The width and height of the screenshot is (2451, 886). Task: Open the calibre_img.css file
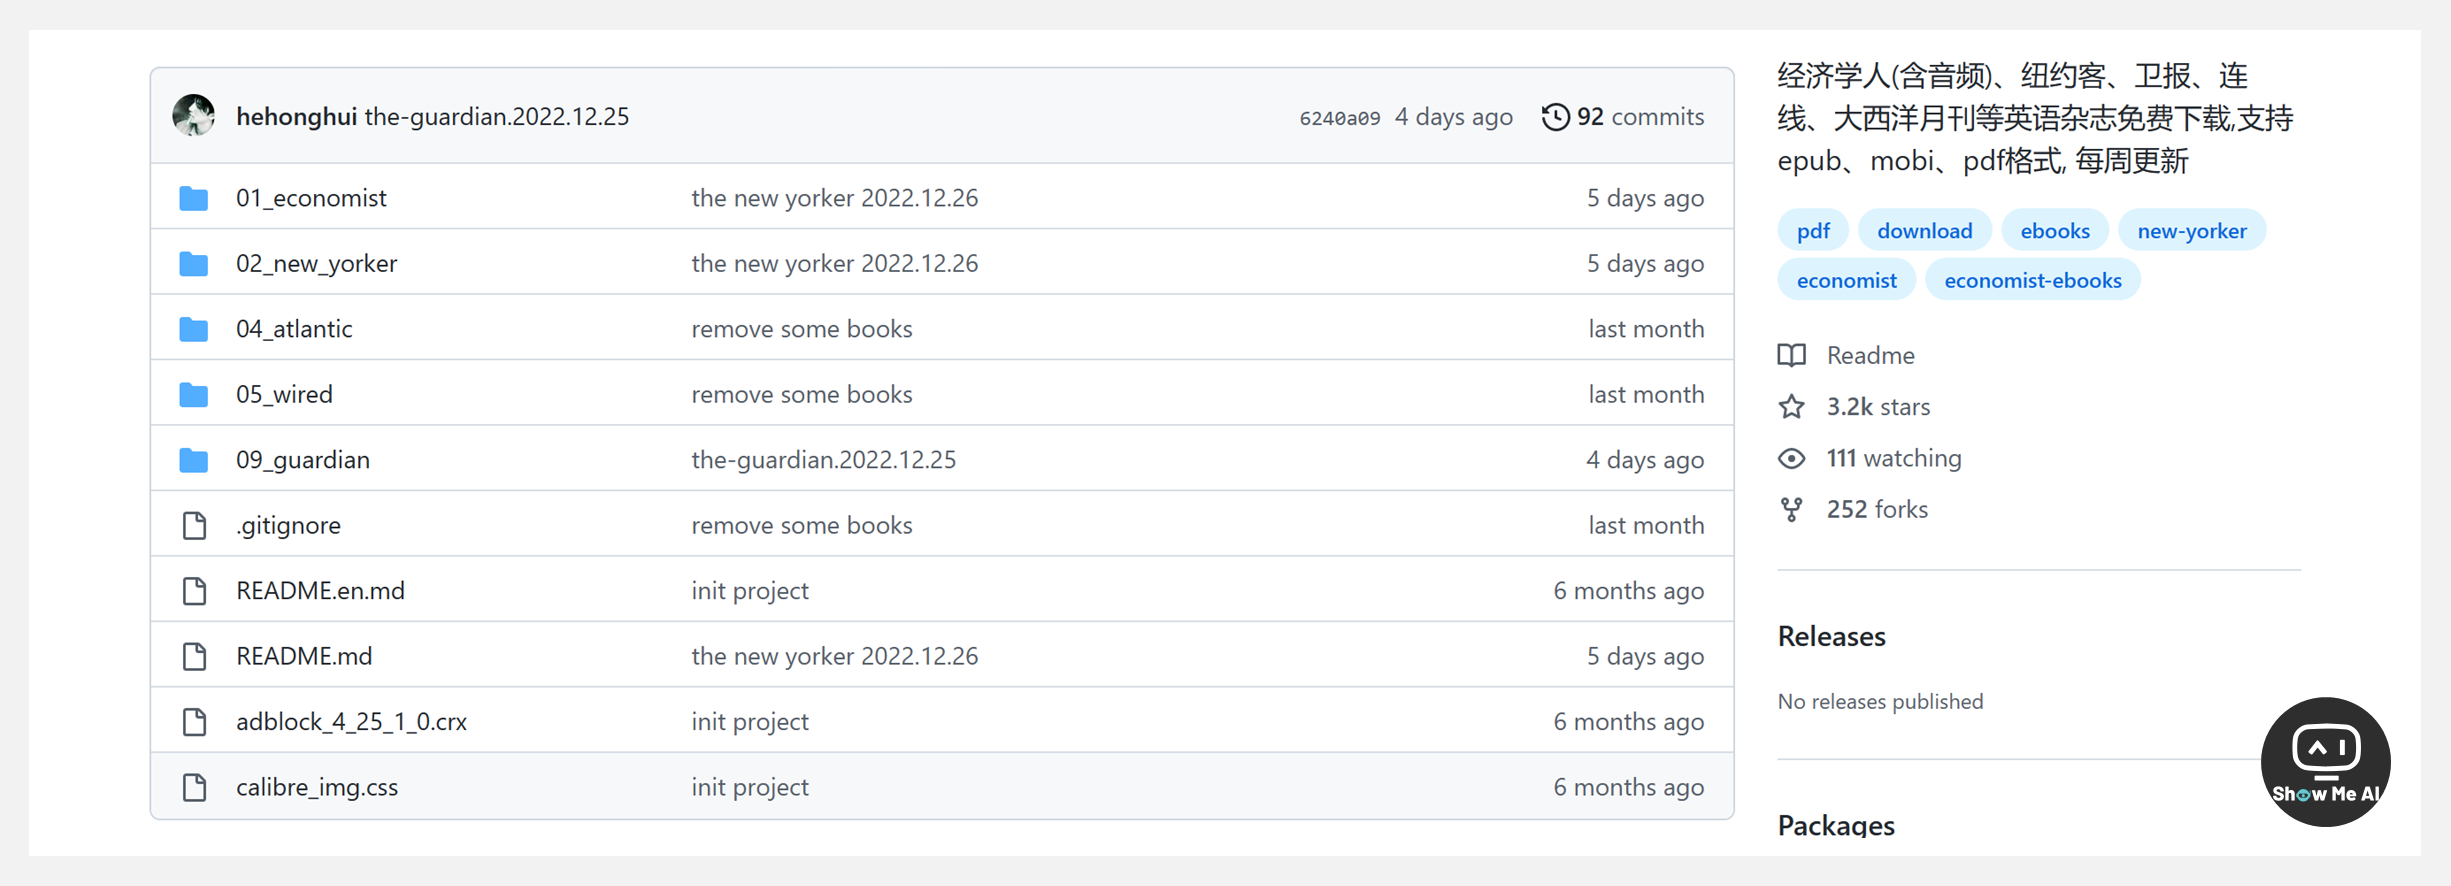tap(317, 787)
